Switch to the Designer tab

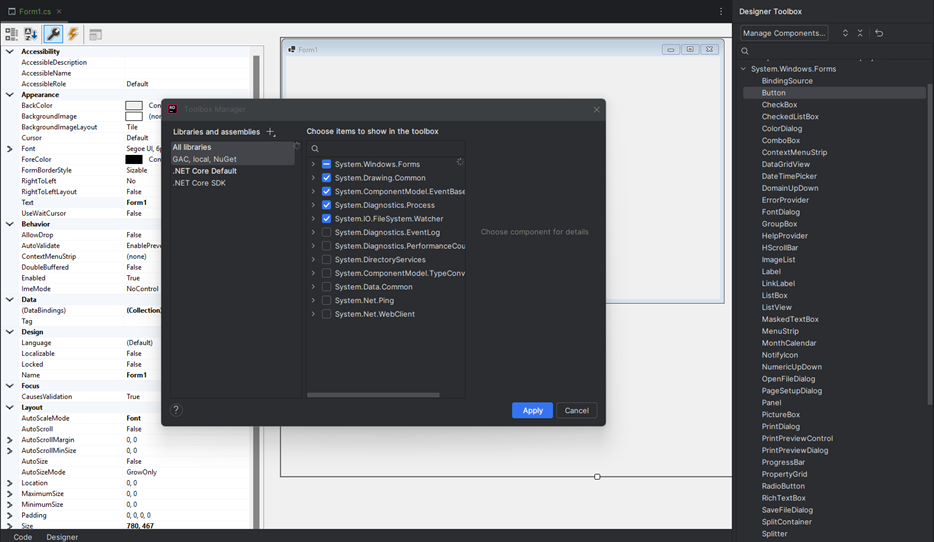pos(62,537)
